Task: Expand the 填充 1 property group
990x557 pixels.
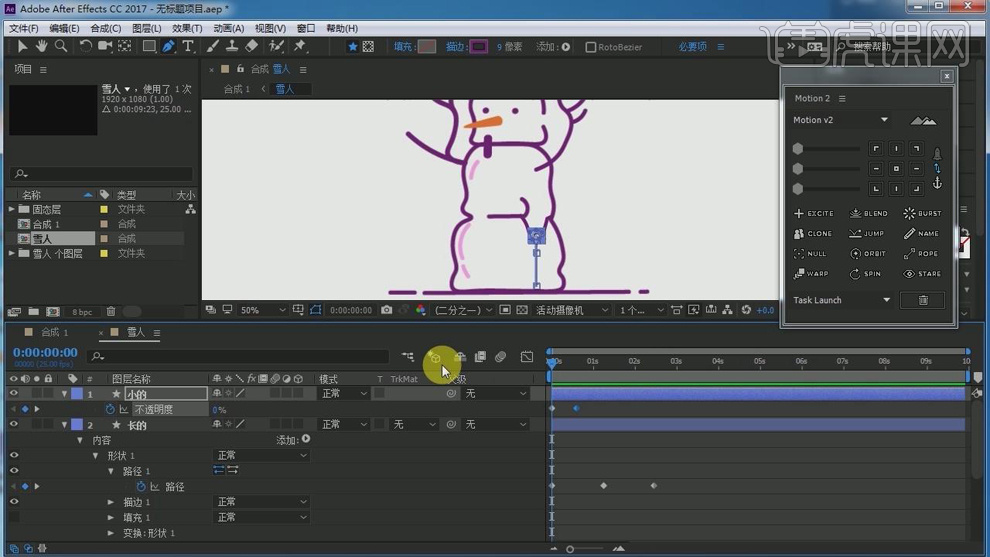Action: tap(111, 518)
